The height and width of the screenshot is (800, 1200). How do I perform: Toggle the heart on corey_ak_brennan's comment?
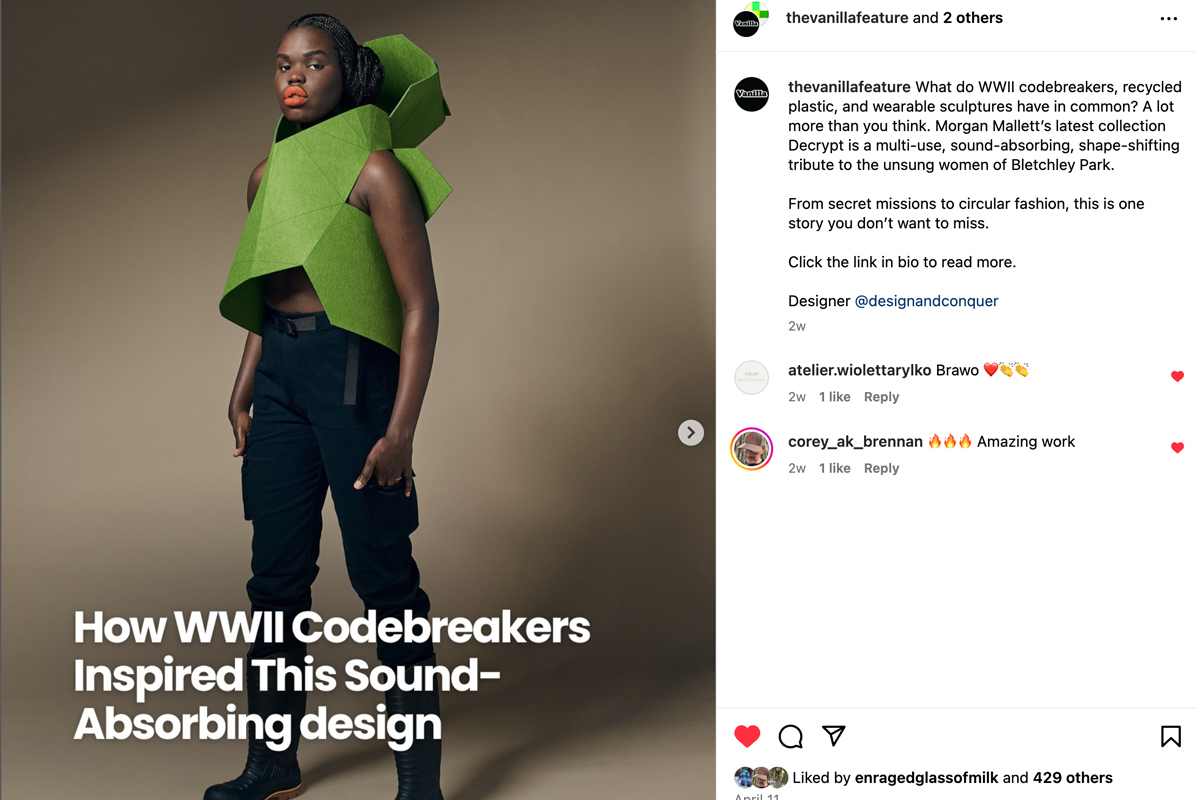click(1177, 447)
